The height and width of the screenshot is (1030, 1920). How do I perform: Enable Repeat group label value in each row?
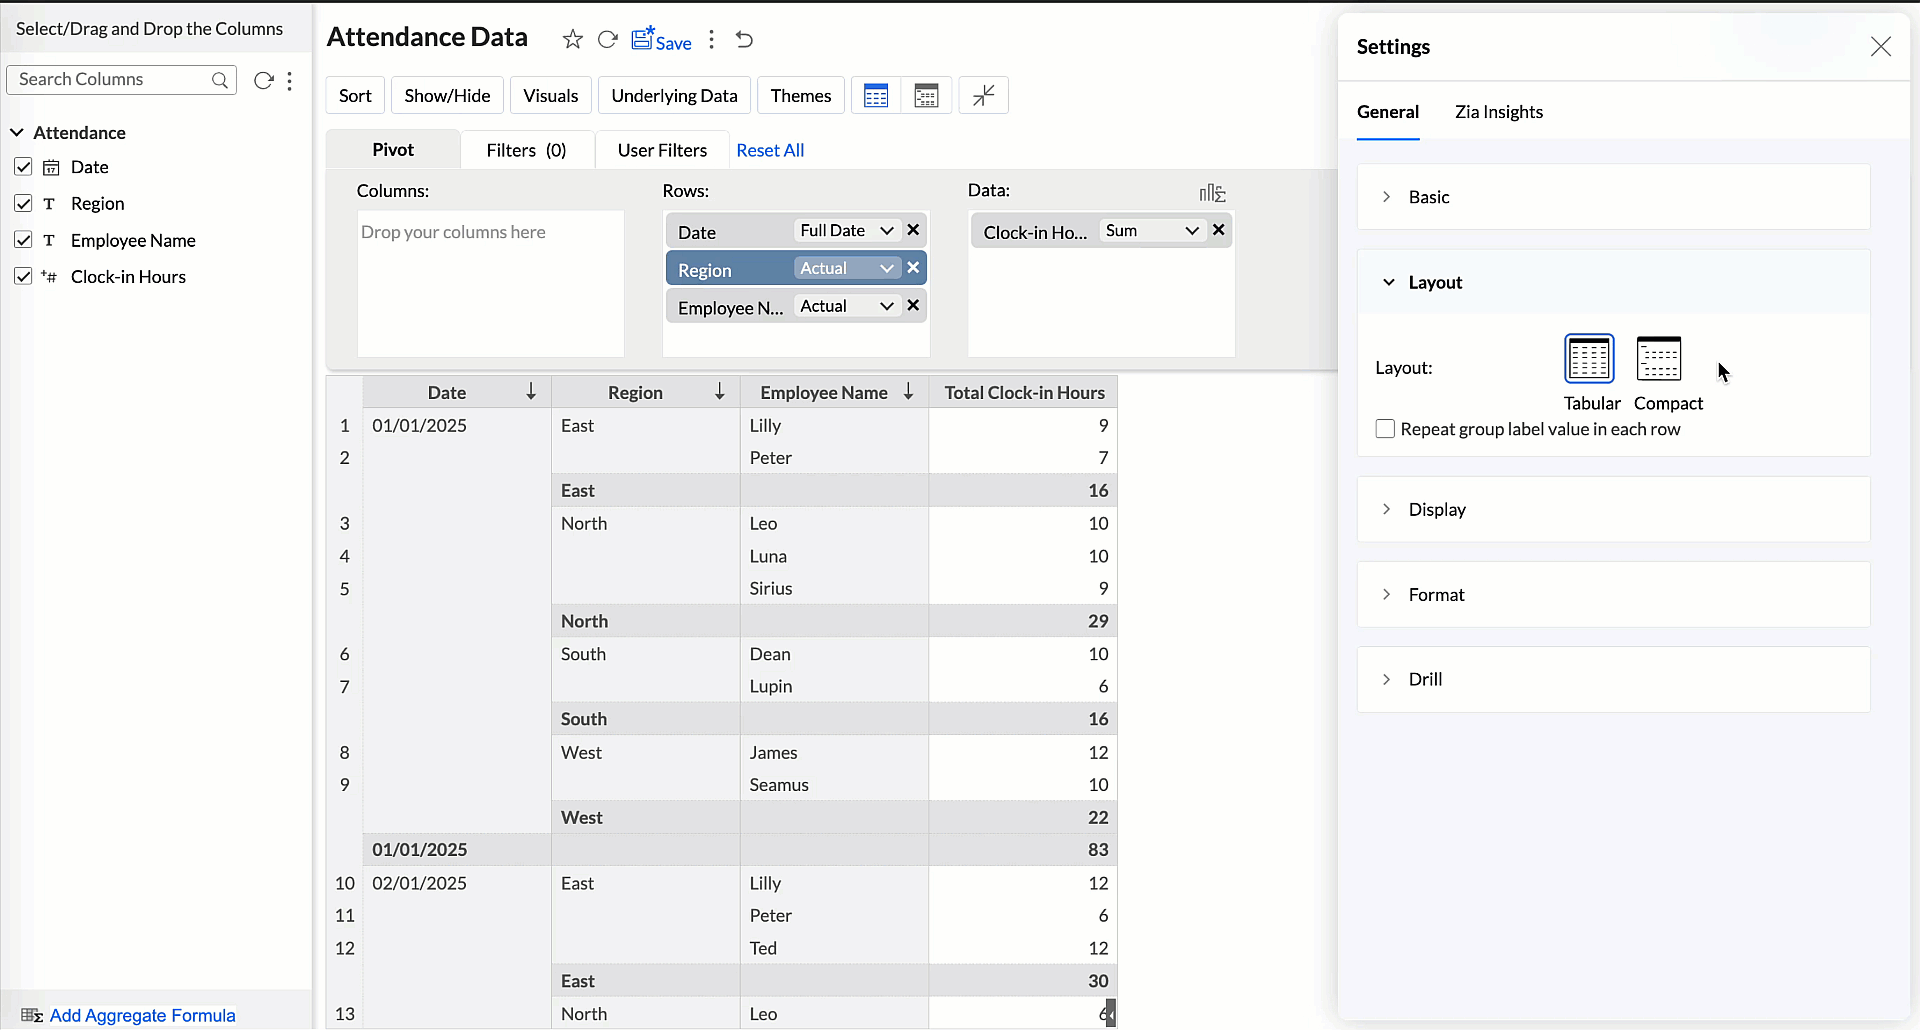point(1385,429)
